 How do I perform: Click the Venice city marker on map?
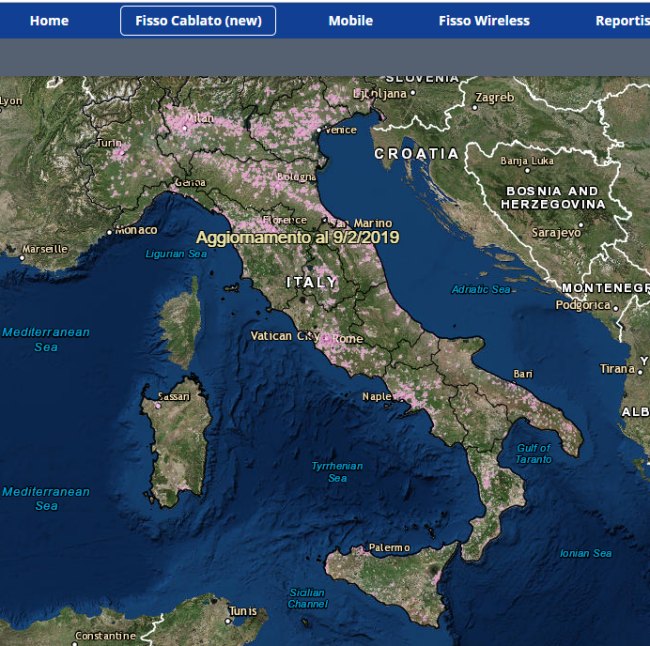320,130
